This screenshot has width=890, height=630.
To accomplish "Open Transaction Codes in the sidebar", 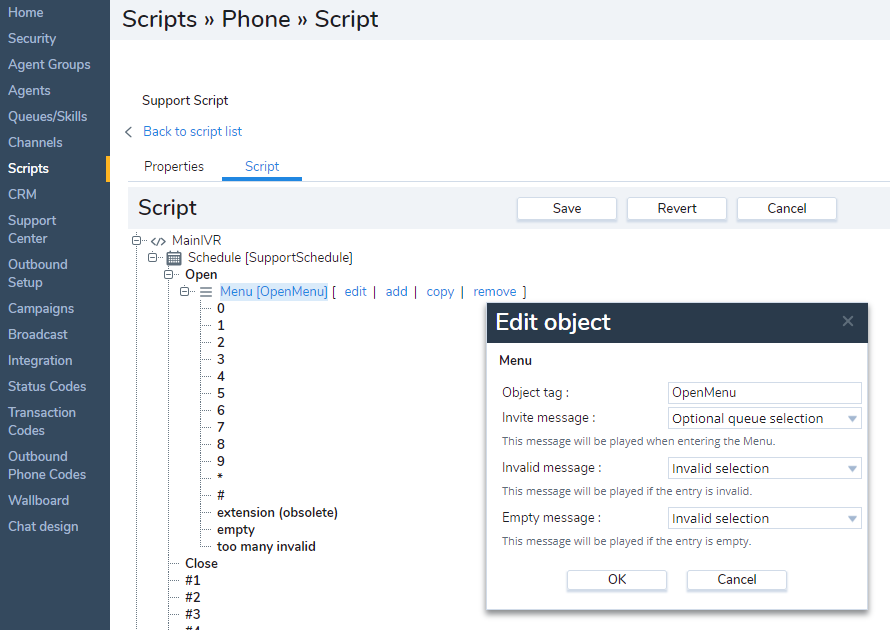I will click(41, 421).
